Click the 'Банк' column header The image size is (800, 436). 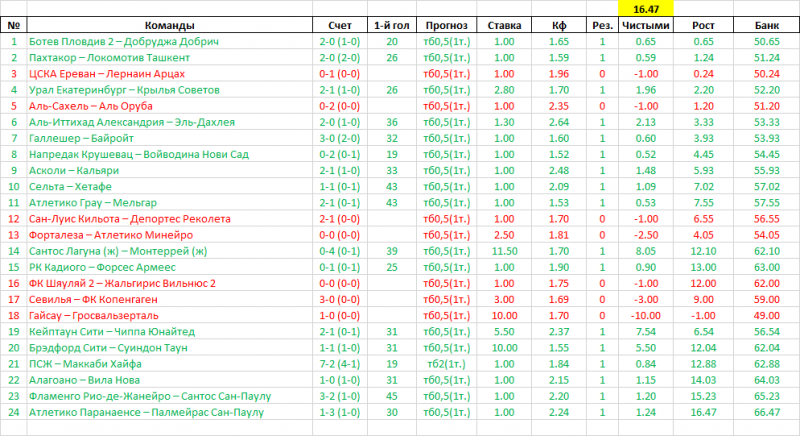click(x=767, y=25)
